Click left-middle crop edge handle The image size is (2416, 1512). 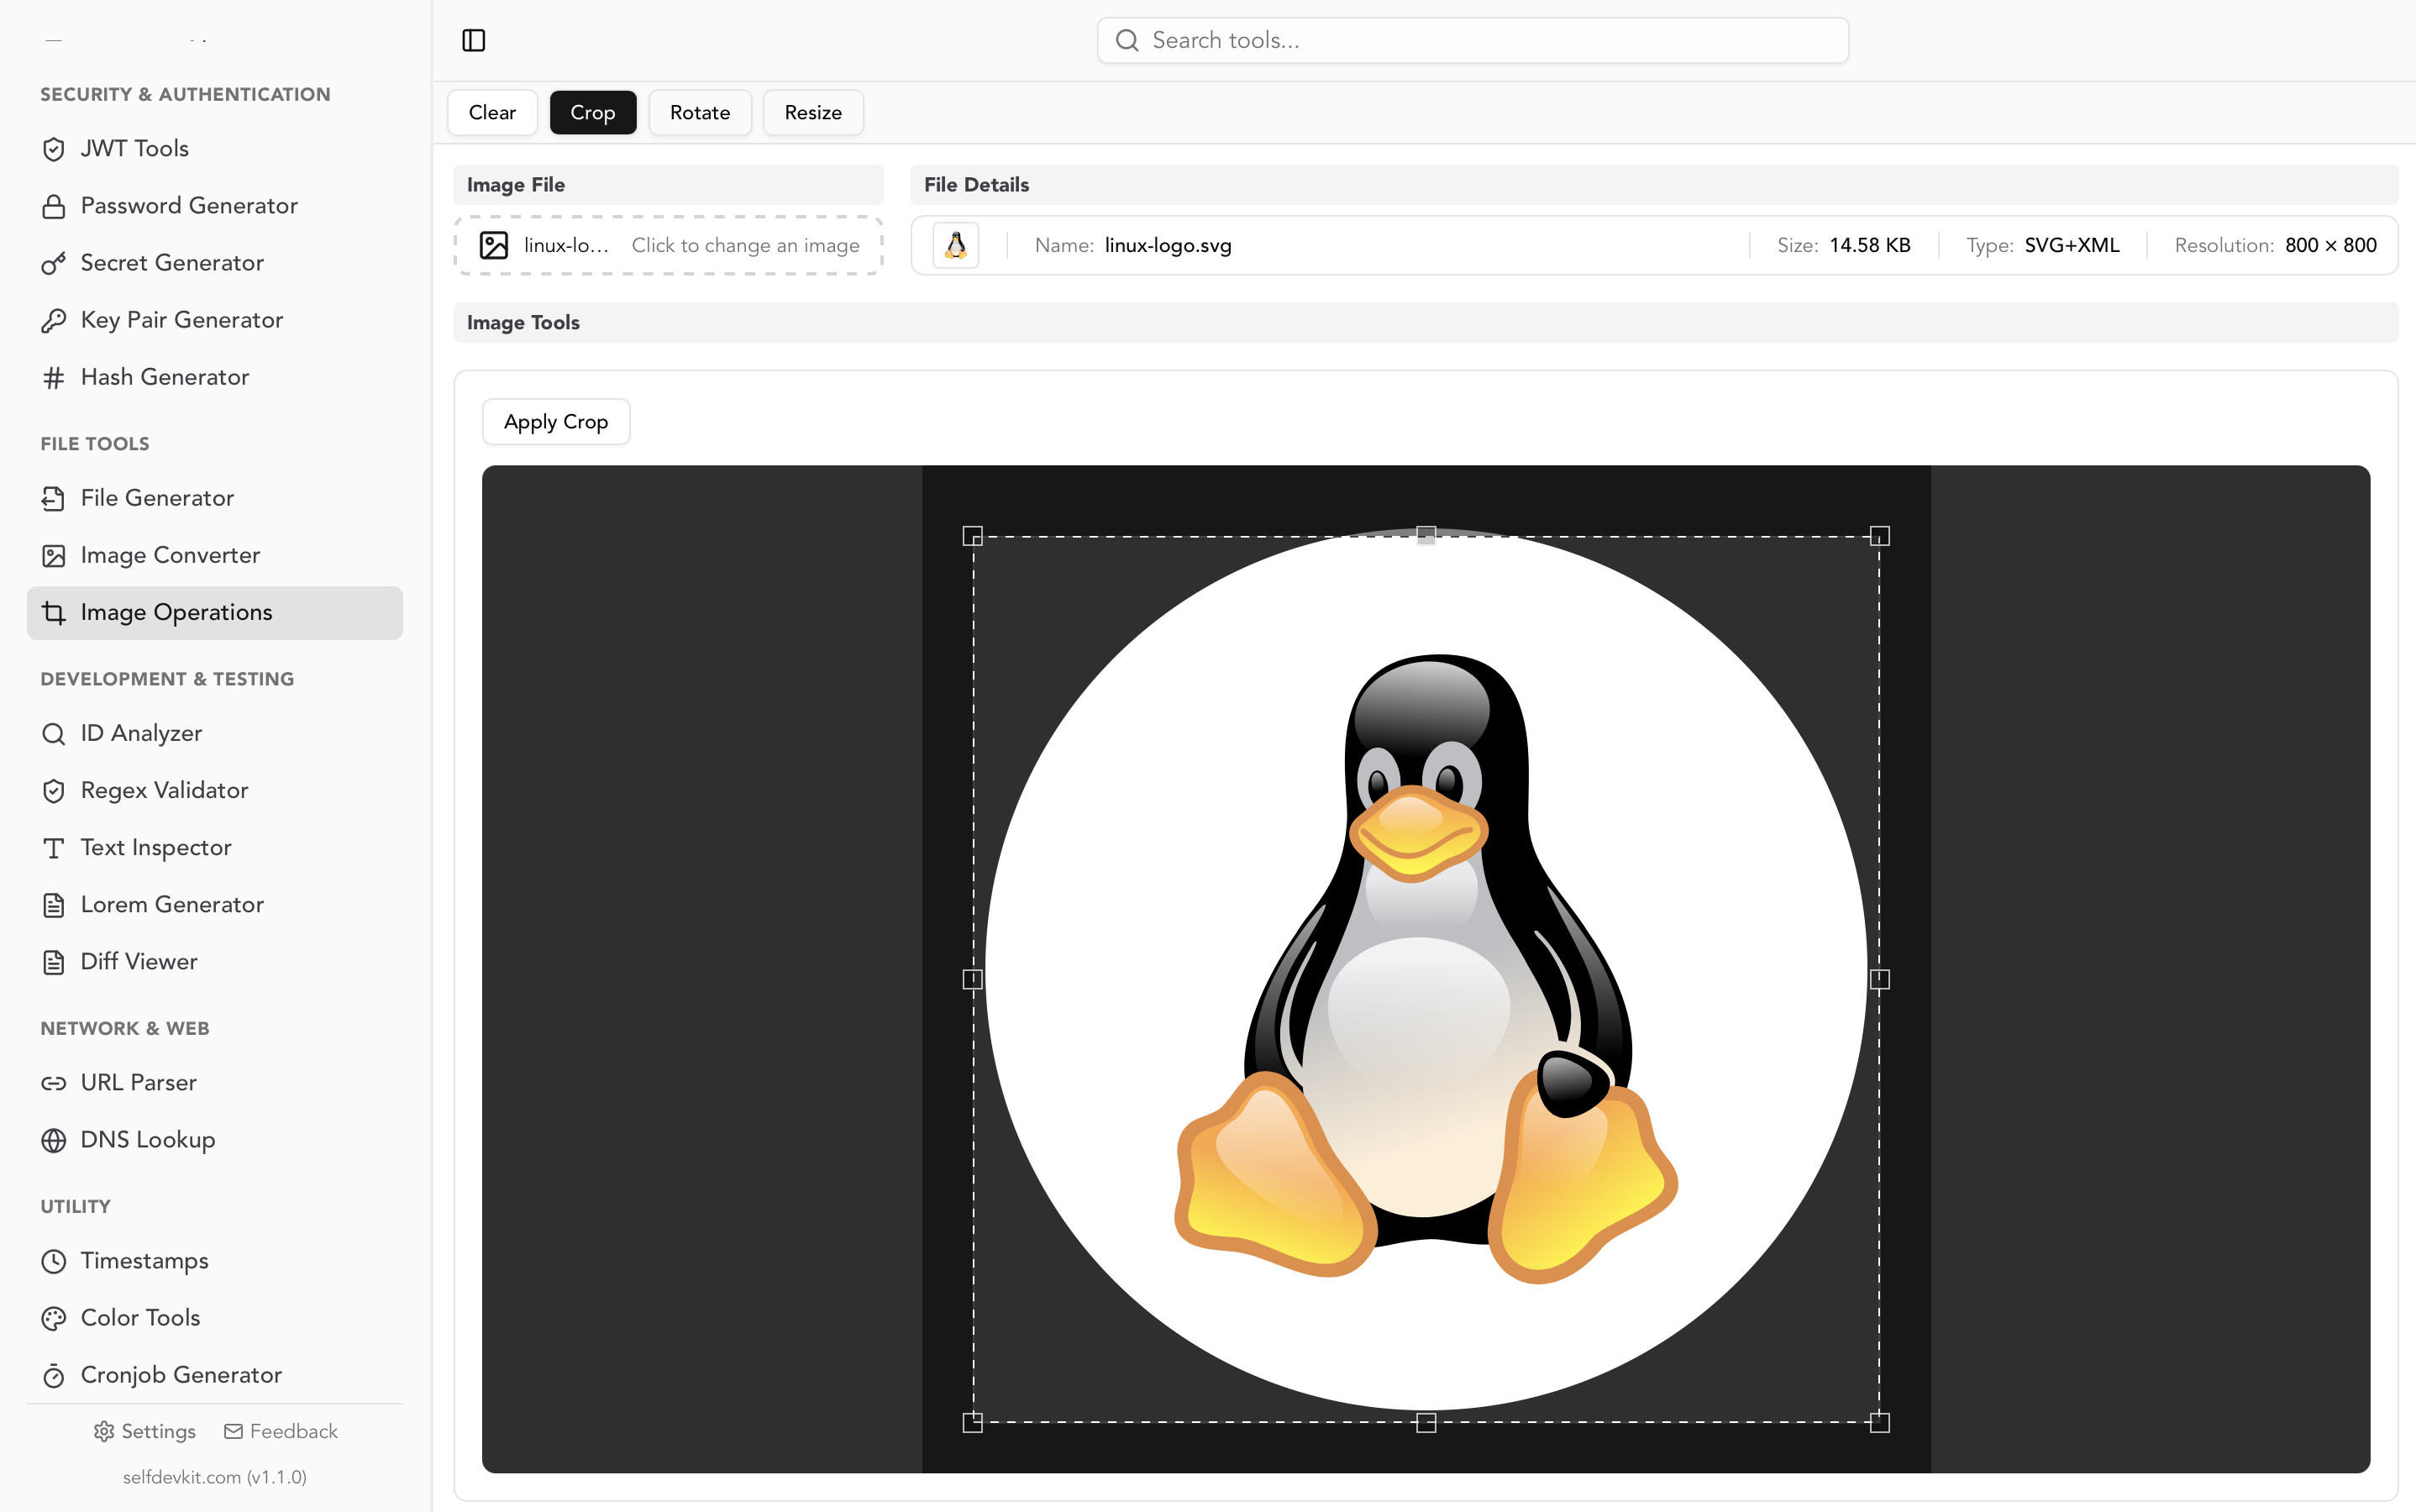pos(973,979)
